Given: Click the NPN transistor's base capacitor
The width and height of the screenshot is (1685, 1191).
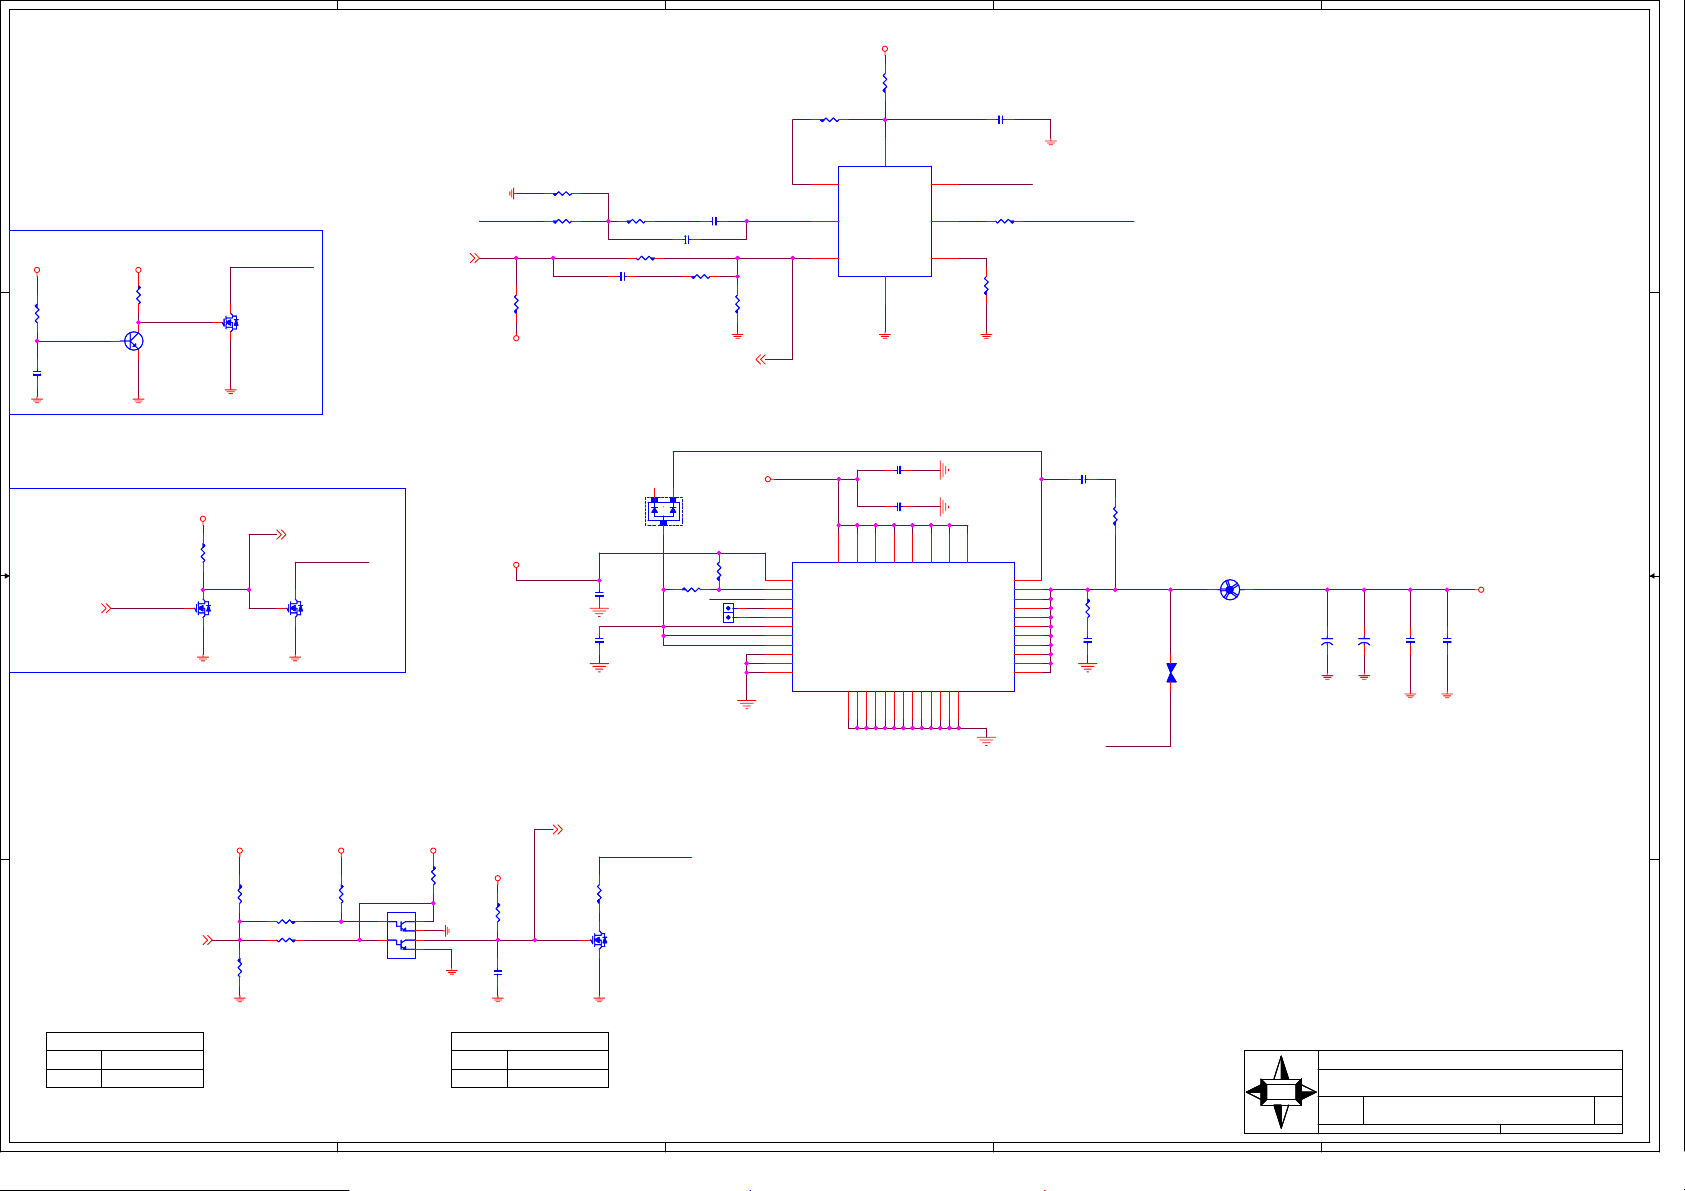Looking at the screenshot, I should [x=37, y=374].
